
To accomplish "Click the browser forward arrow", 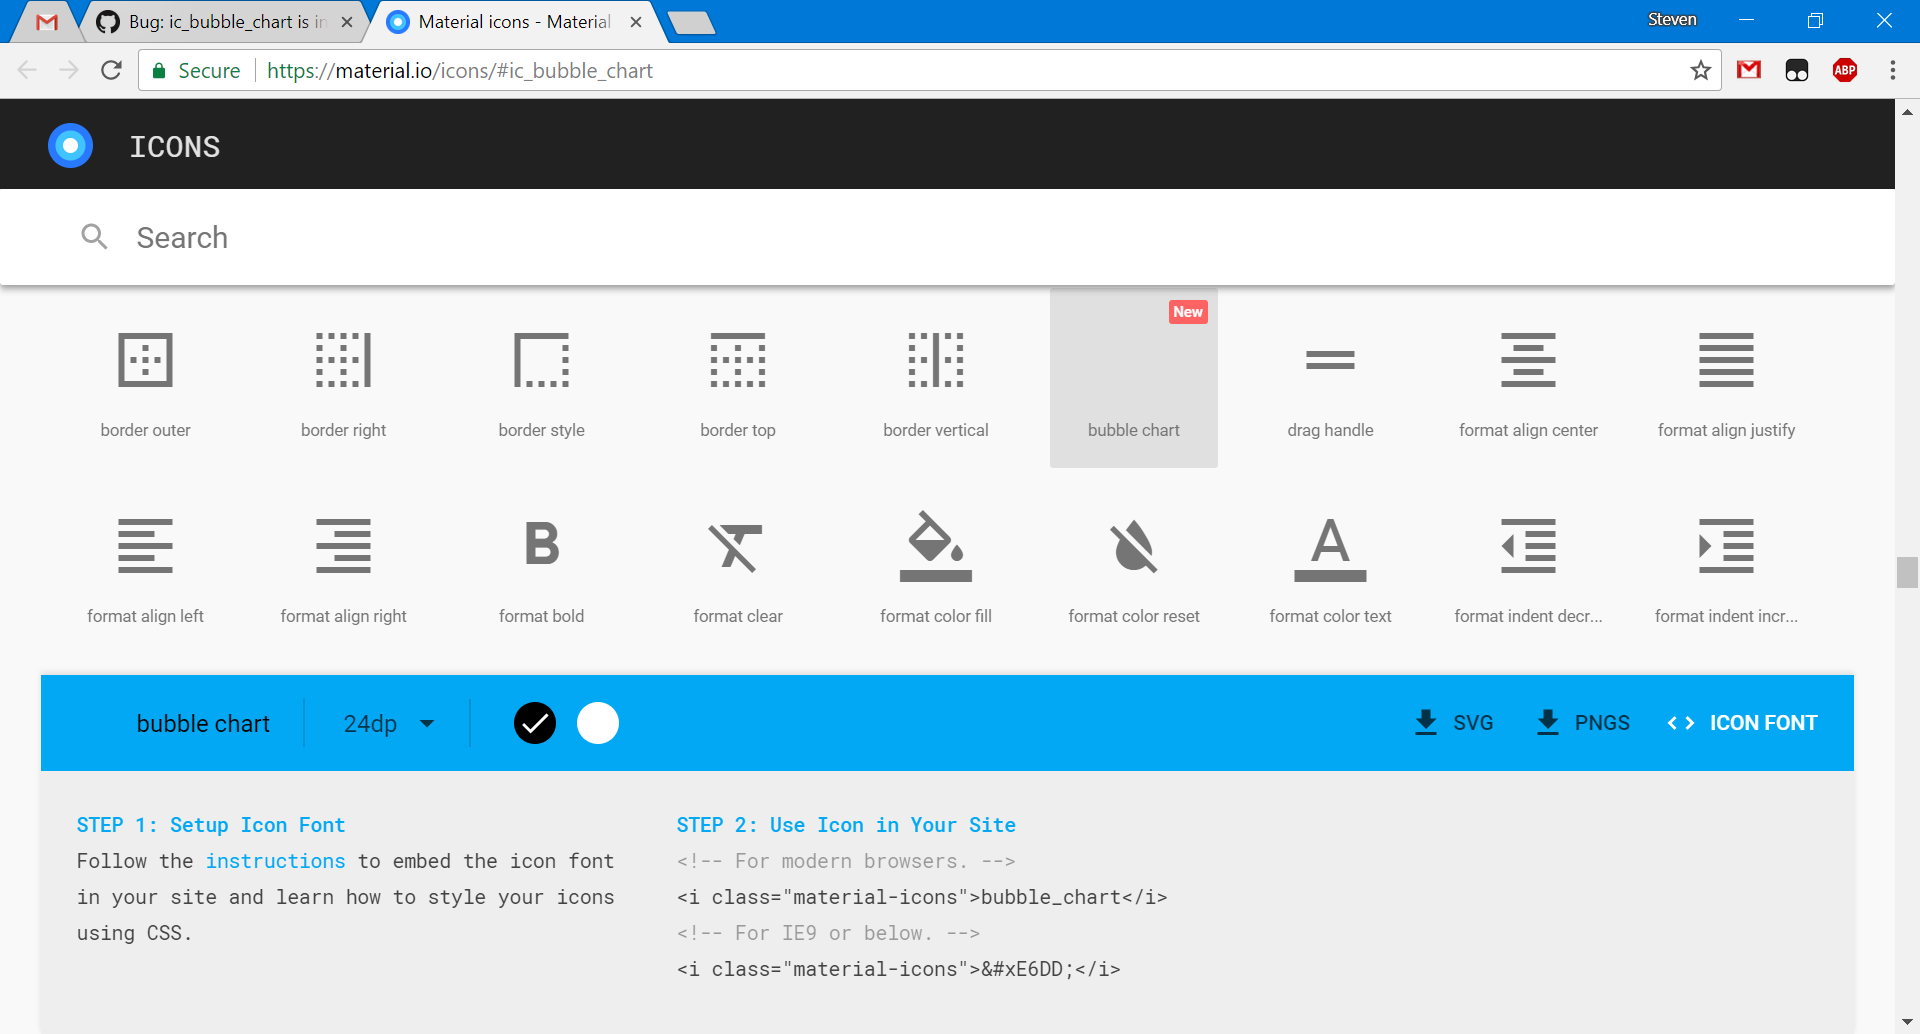I will tap(69, 70).
